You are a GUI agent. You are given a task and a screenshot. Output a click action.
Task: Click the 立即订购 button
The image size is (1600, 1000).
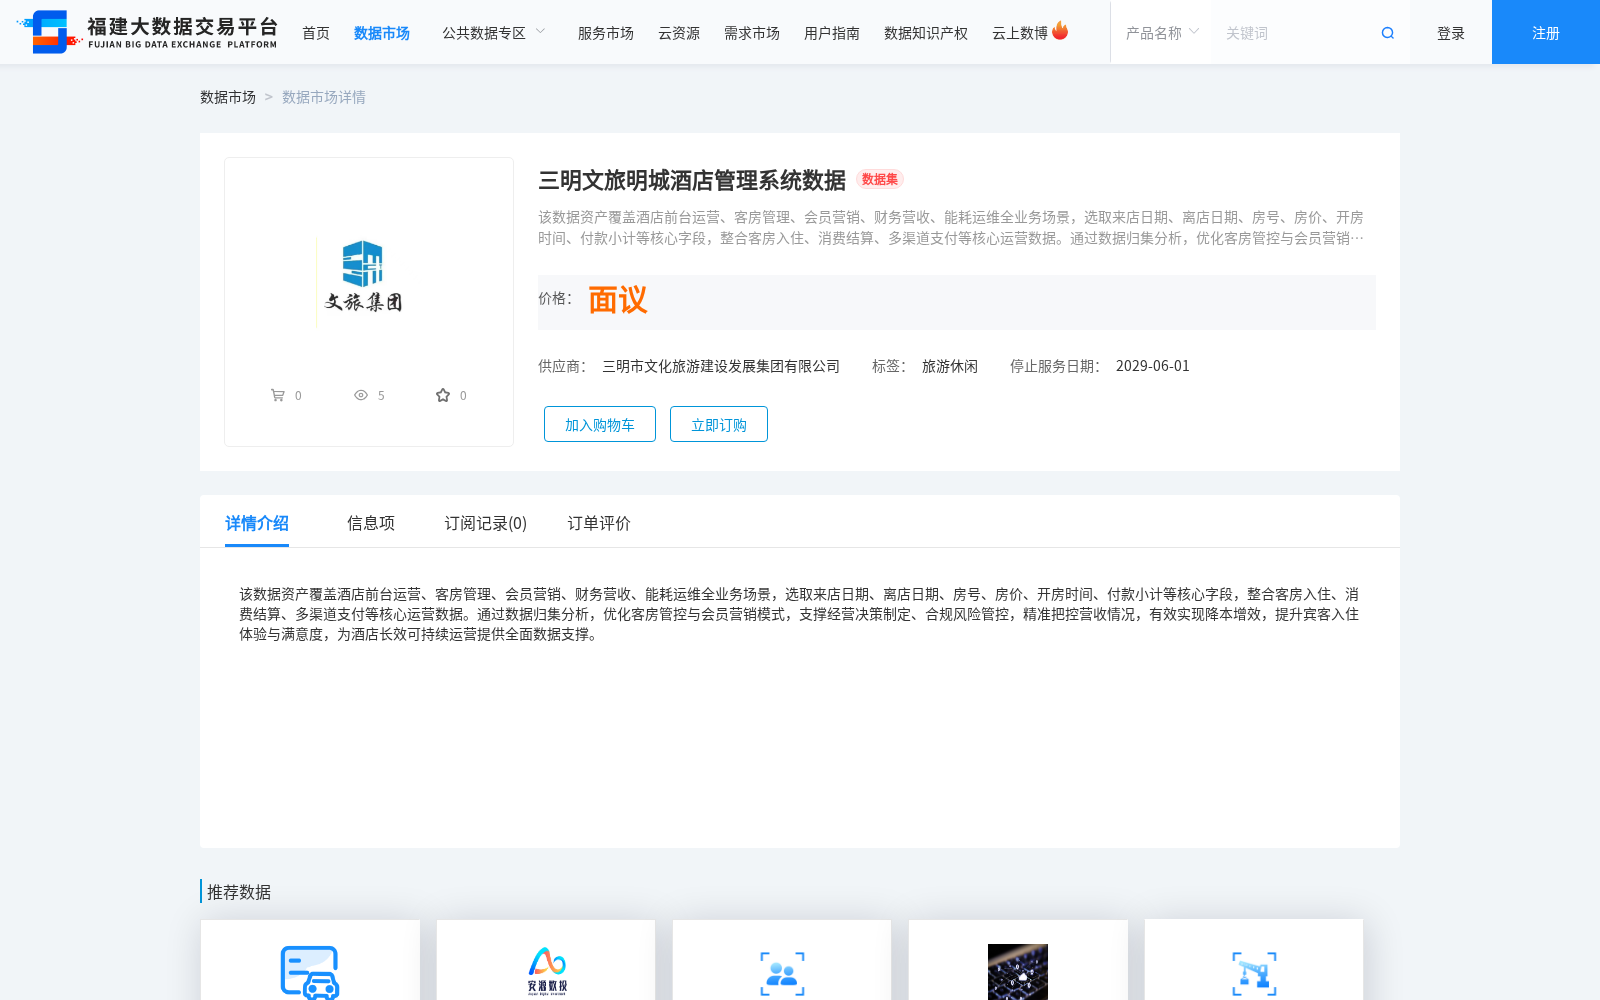pos(719,424)
